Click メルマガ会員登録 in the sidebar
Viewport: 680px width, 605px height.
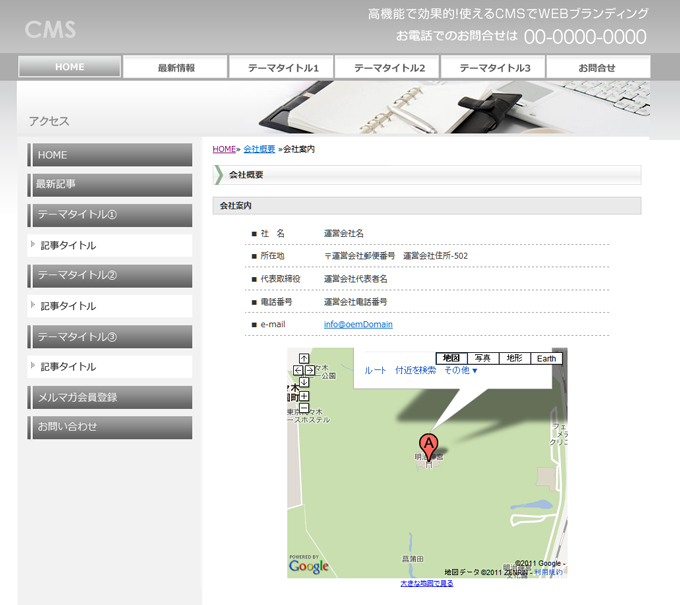click(x=110, y=397)
